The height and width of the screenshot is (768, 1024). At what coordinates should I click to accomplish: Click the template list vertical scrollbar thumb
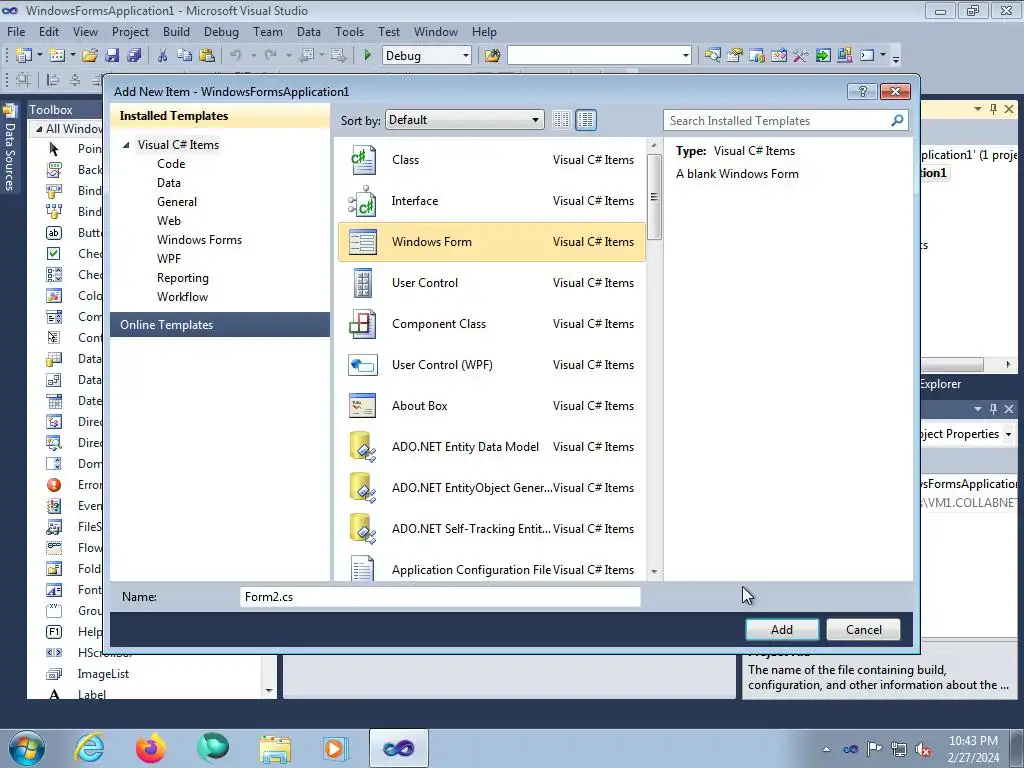(654, 197)
